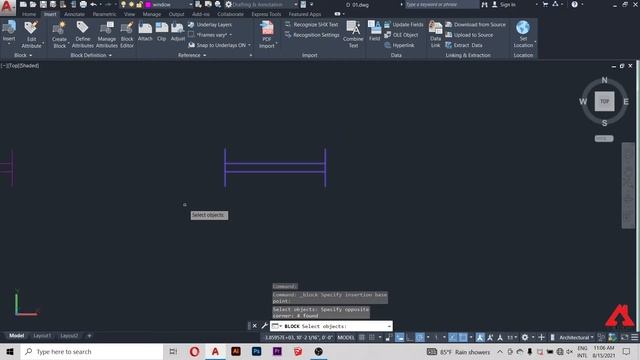Click the keyword search box
The height and width of the screenshot is (360, 640).
click(442, 4)
